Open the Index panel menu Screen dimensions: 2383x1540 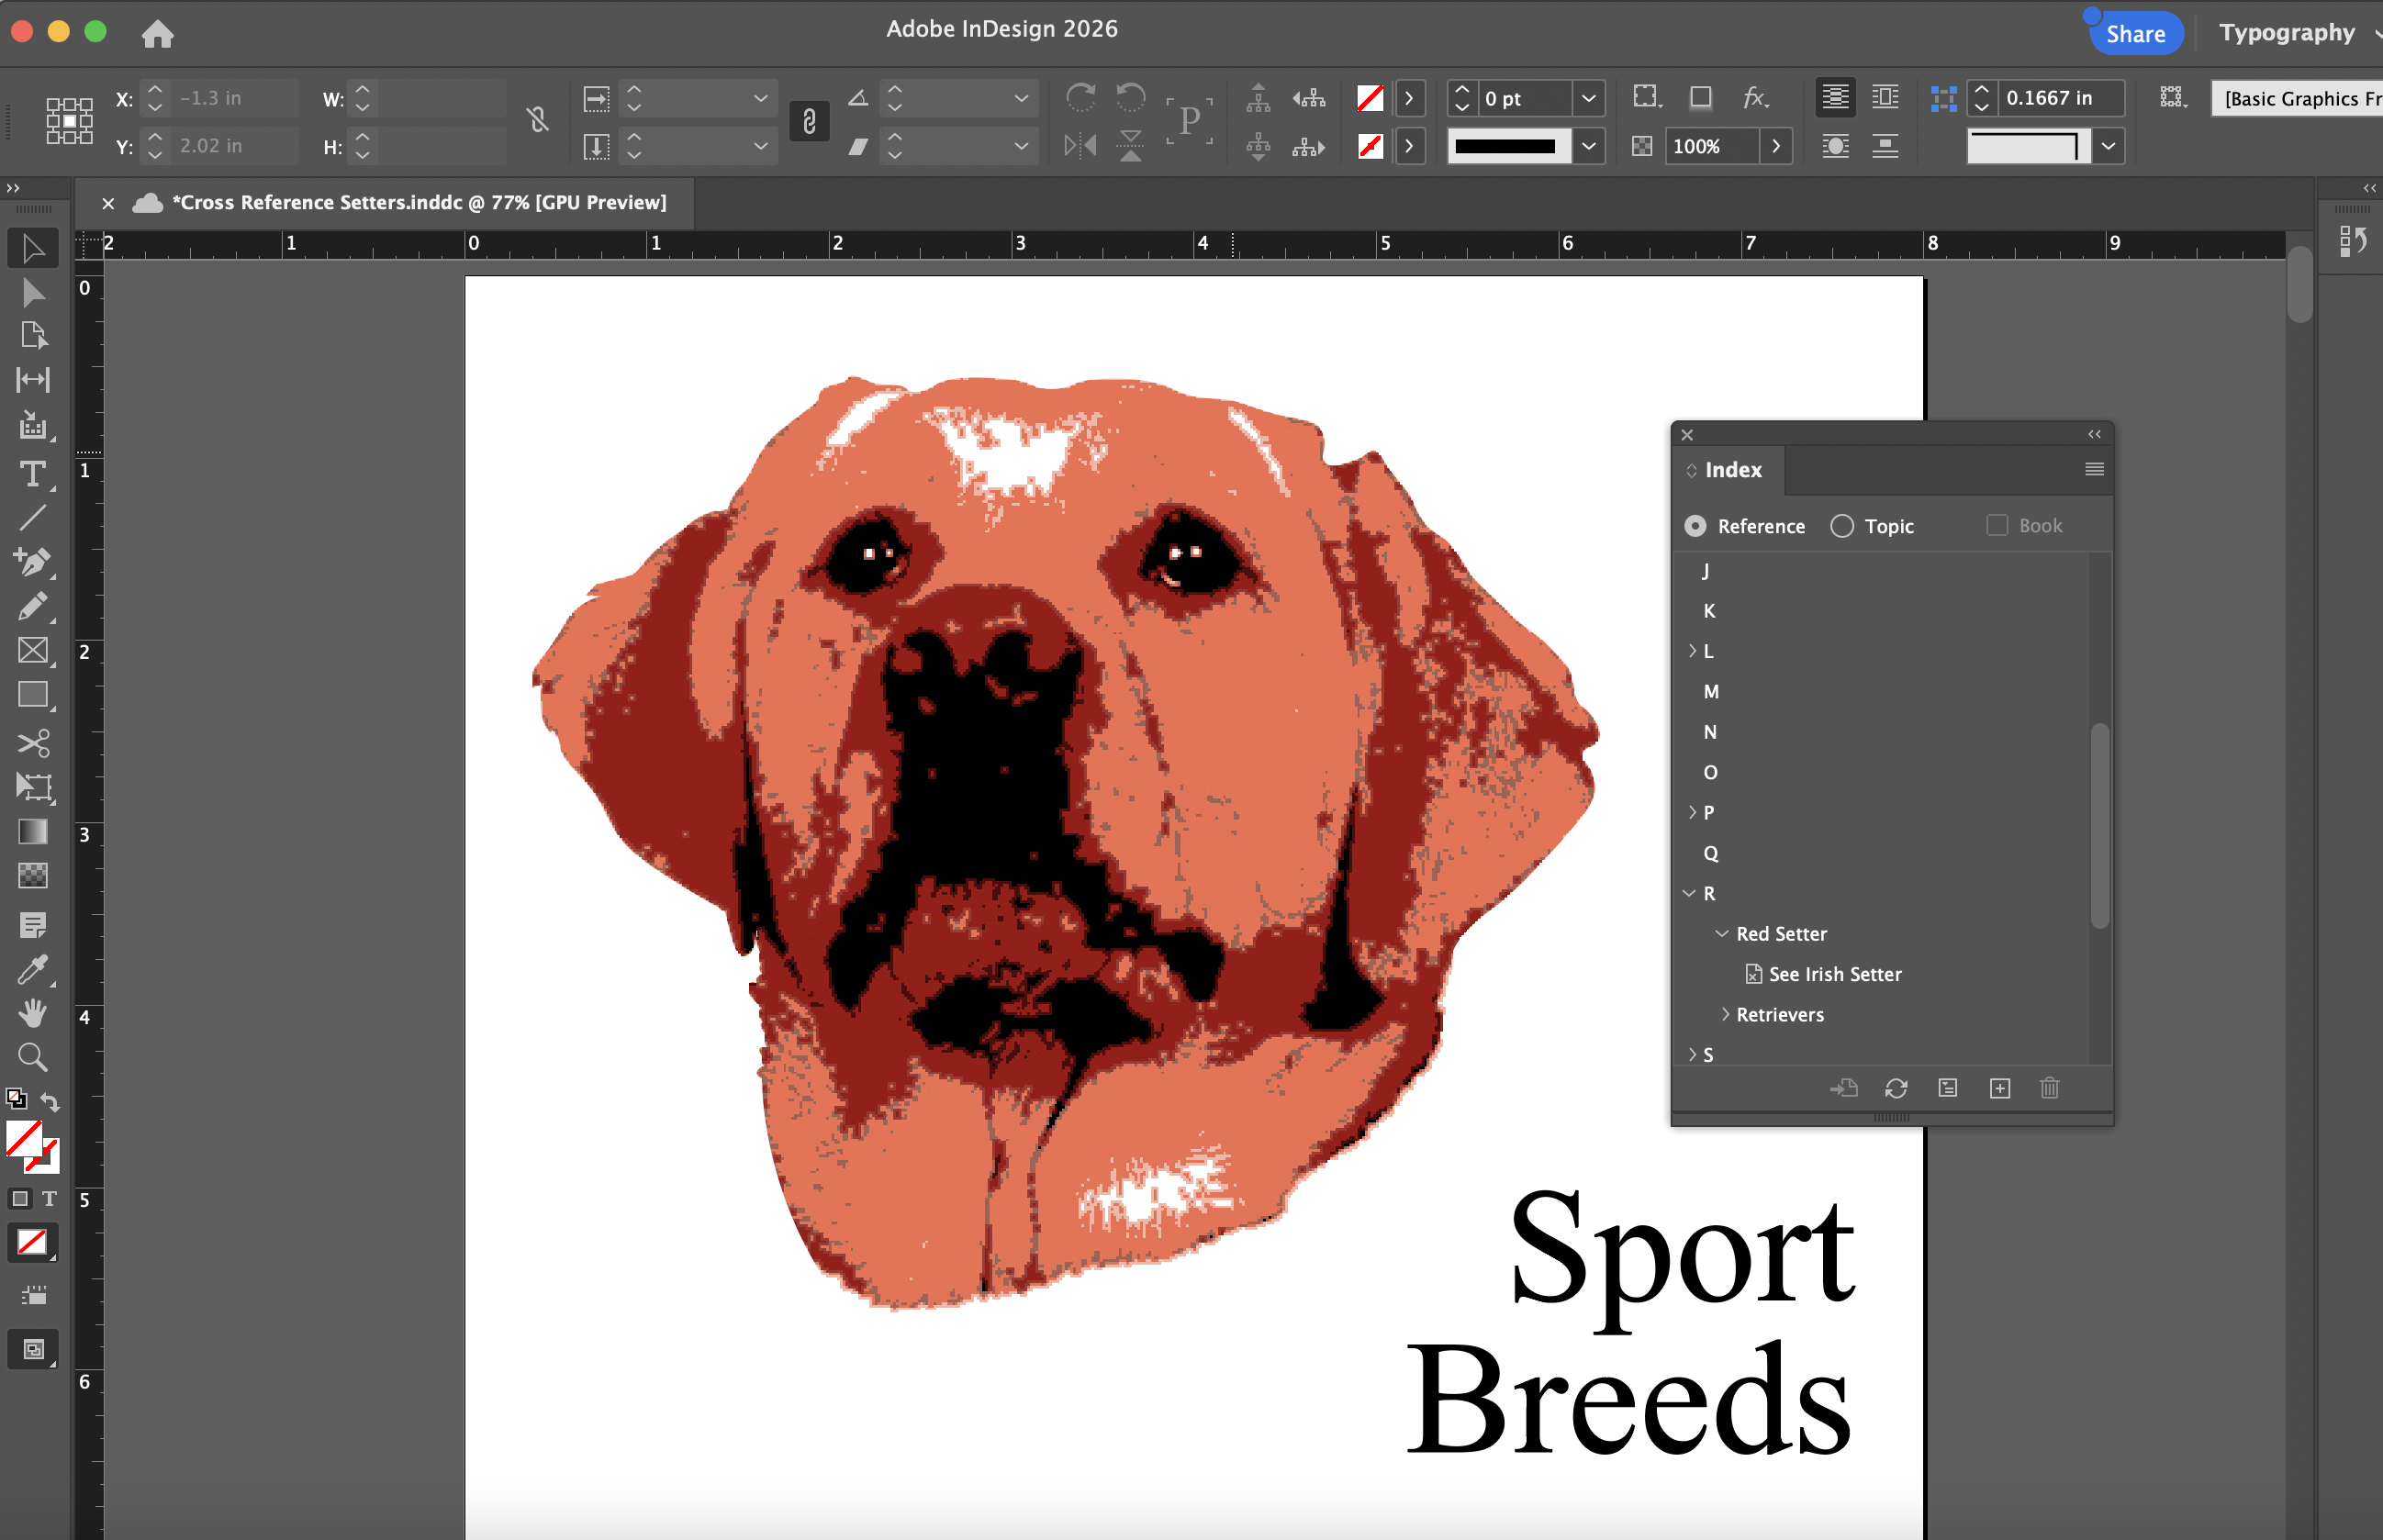2094,470
